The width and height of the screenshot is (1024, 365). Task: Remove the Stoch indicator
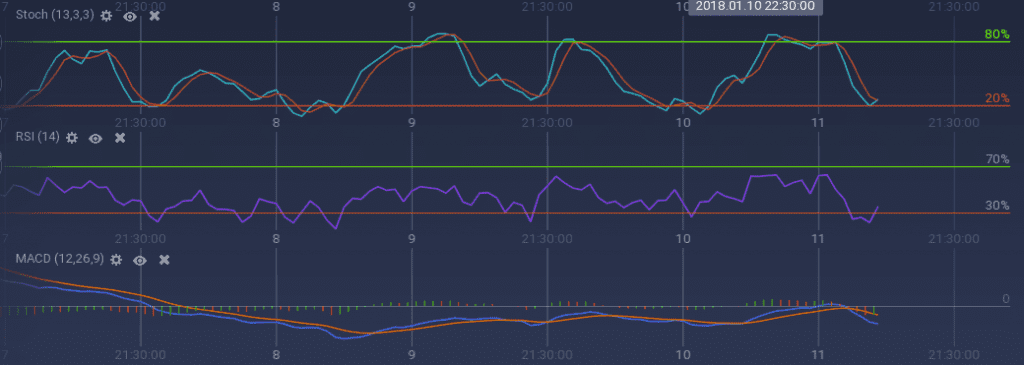[x=154, y=16]
